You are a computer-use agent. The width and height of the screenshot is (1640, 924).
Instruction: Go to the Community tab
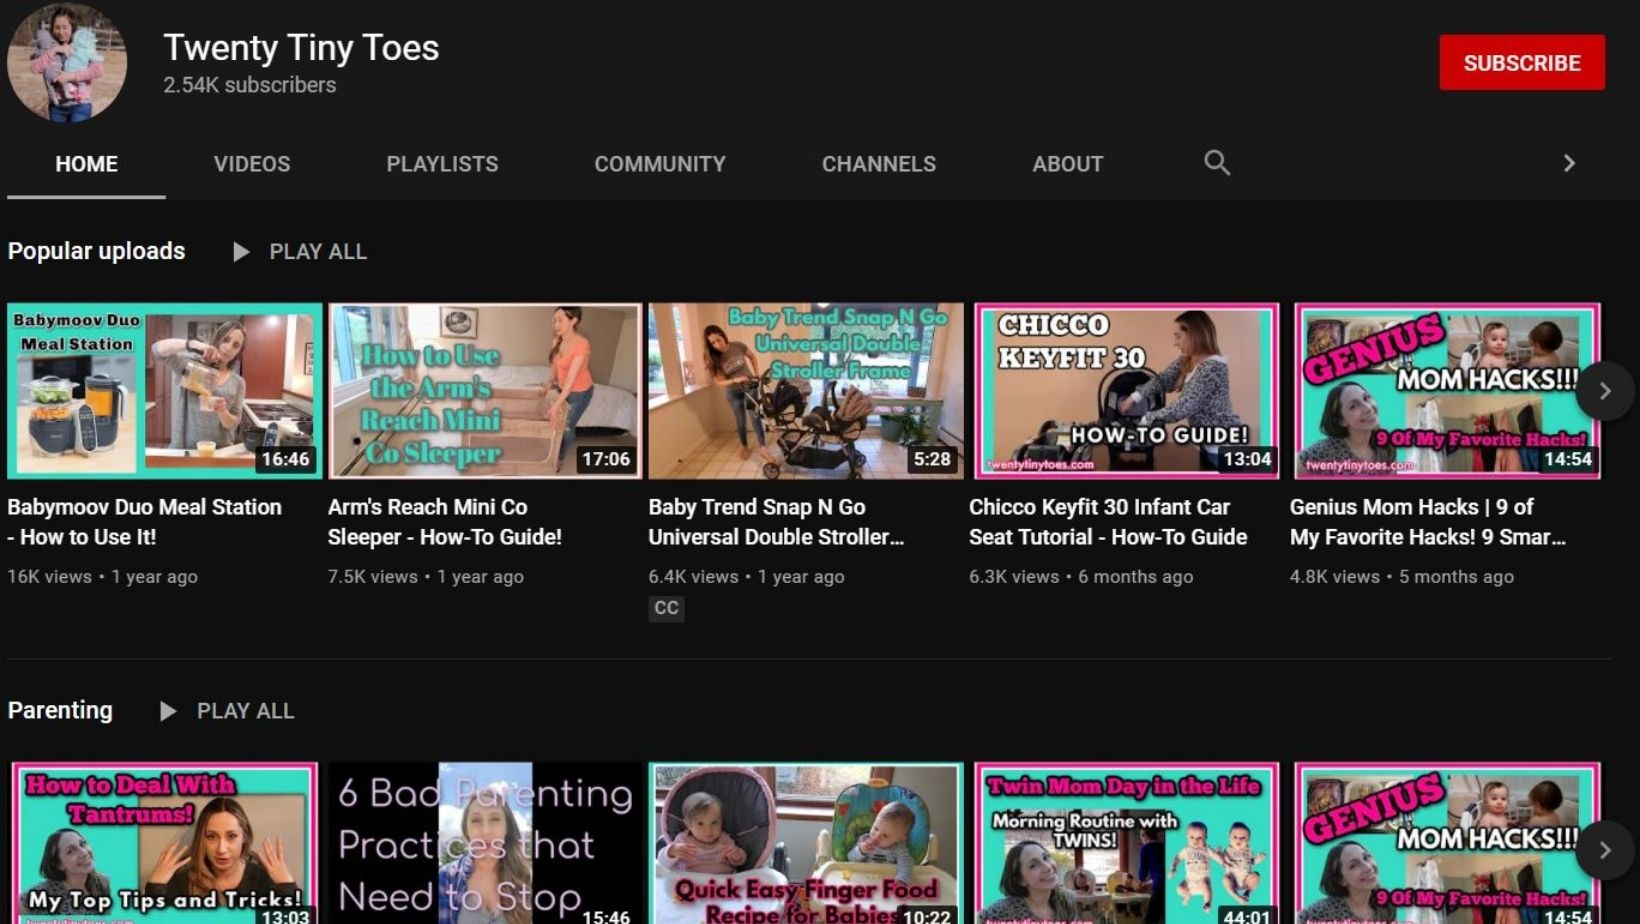coord(660,164)
